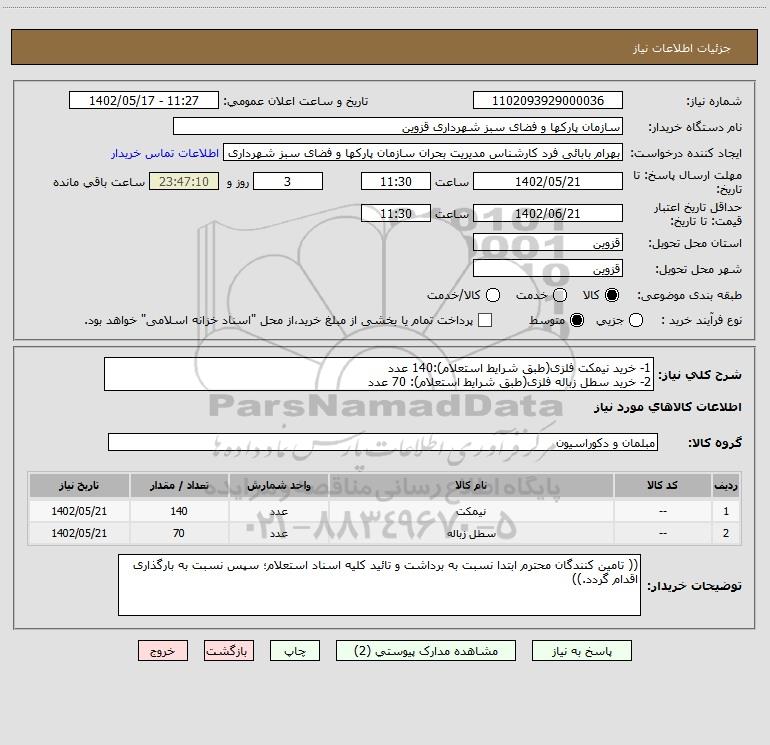
Task: Click the نیمکت item name cell
Action: [471, 511]
